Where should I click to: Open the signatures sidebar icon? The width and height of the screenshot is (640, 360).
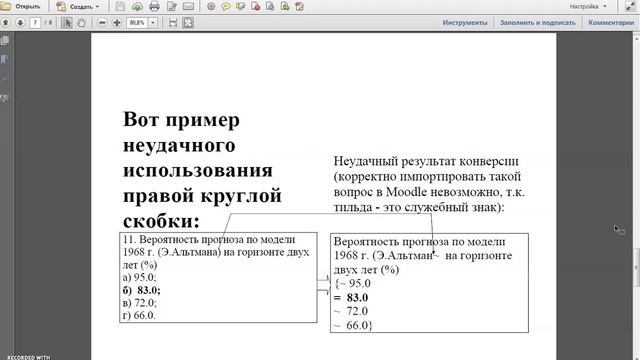[5, 98]
